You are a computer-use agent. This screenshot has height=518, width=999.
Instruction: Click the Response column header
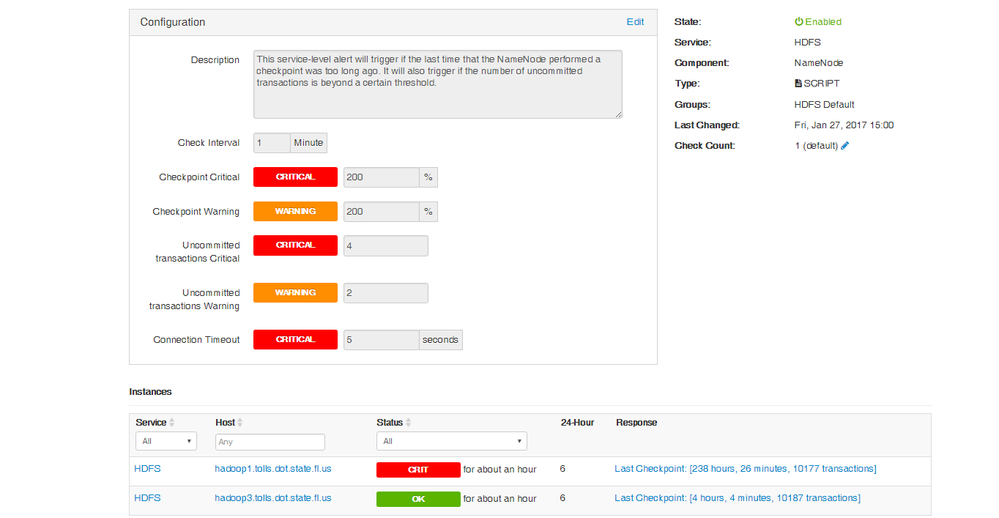636,422
